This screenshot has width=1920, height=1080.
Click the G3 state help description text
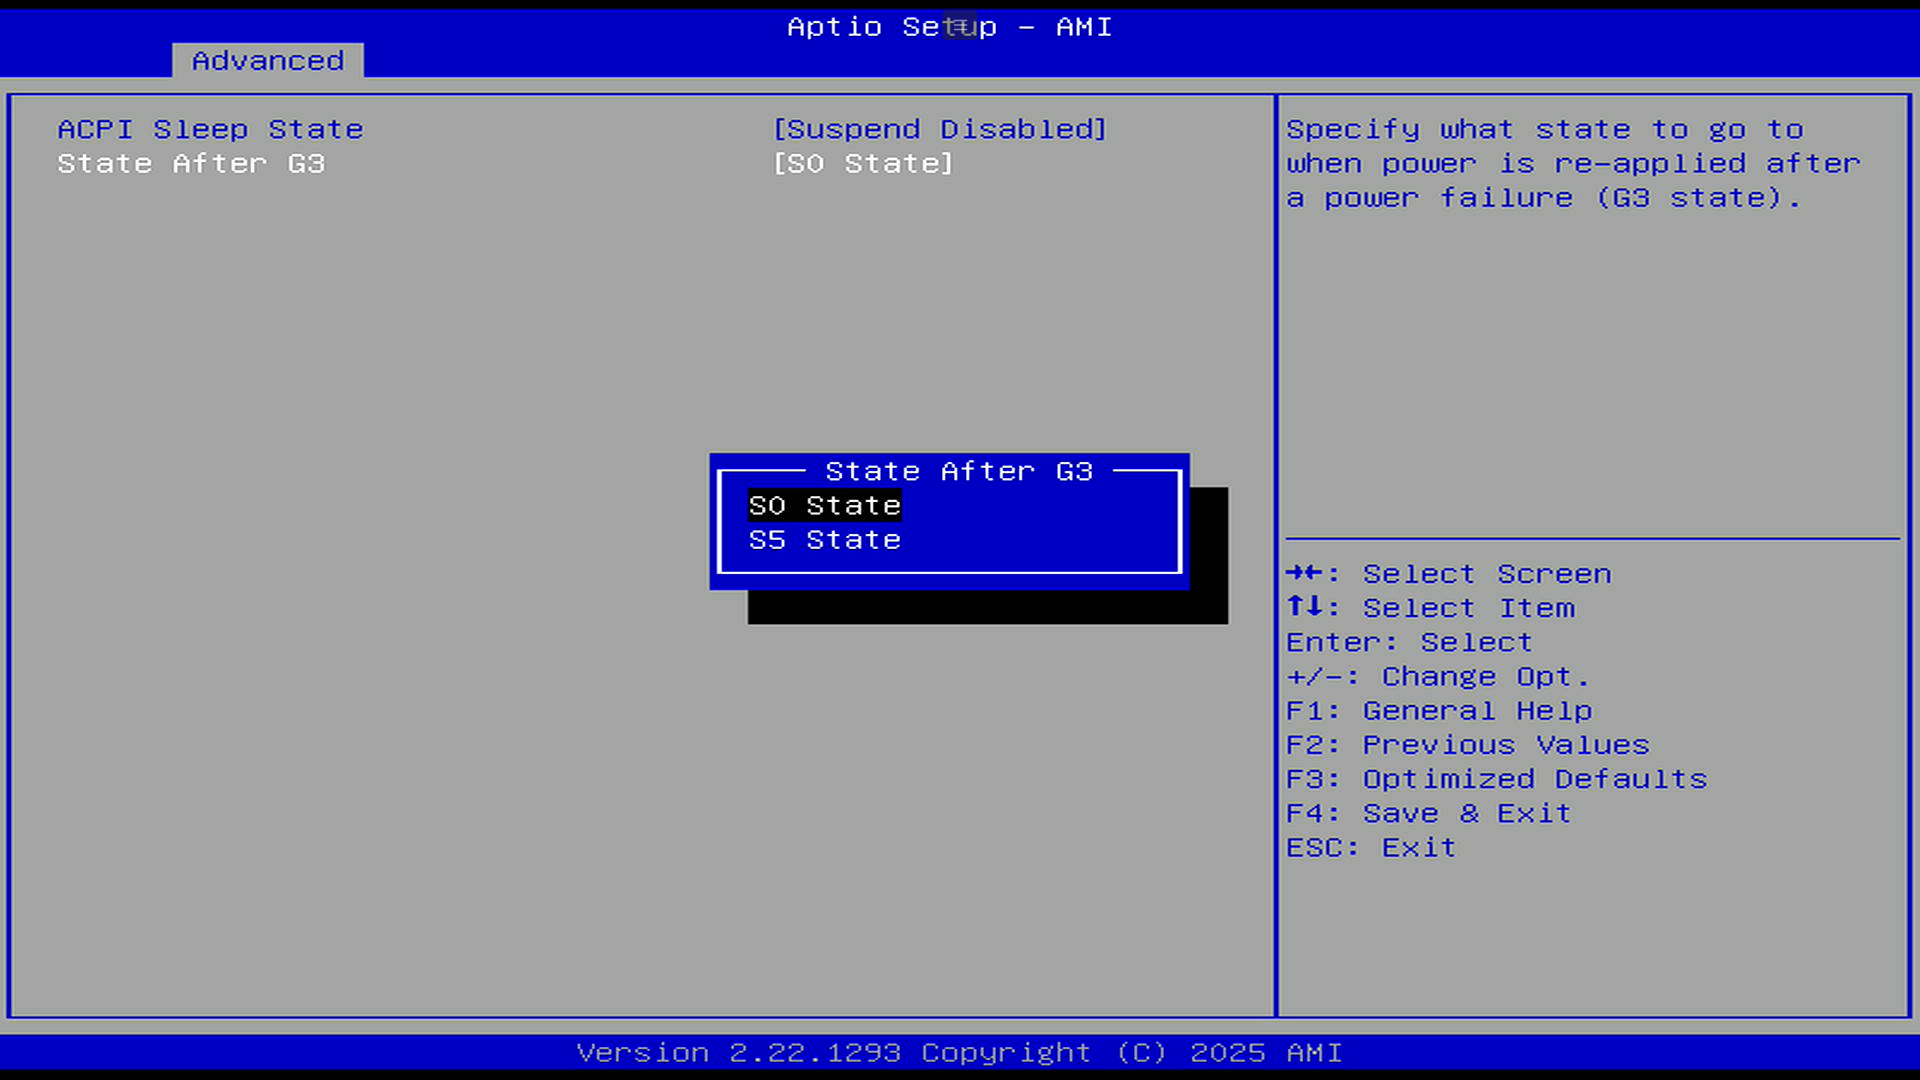[x=1572, y=164]
